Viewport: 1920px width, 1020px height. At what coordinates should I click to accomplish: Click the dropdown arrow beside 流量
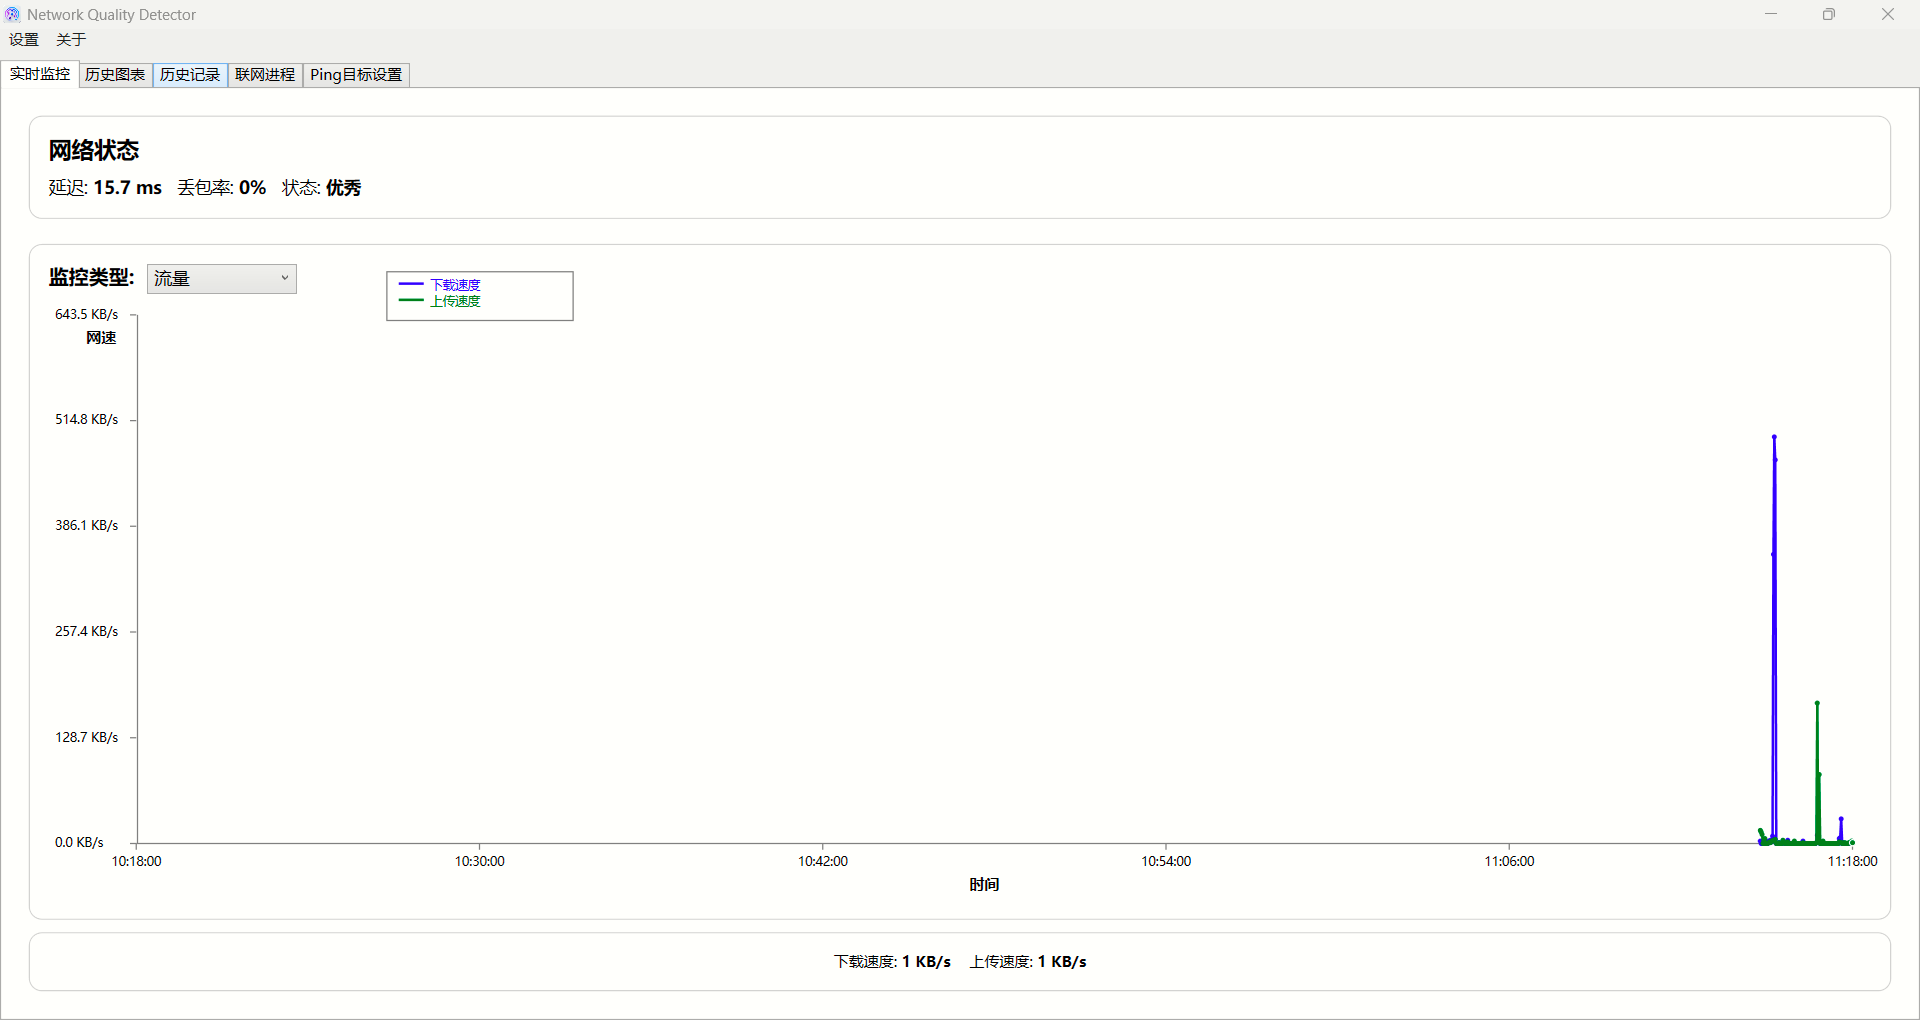[285, 279]
